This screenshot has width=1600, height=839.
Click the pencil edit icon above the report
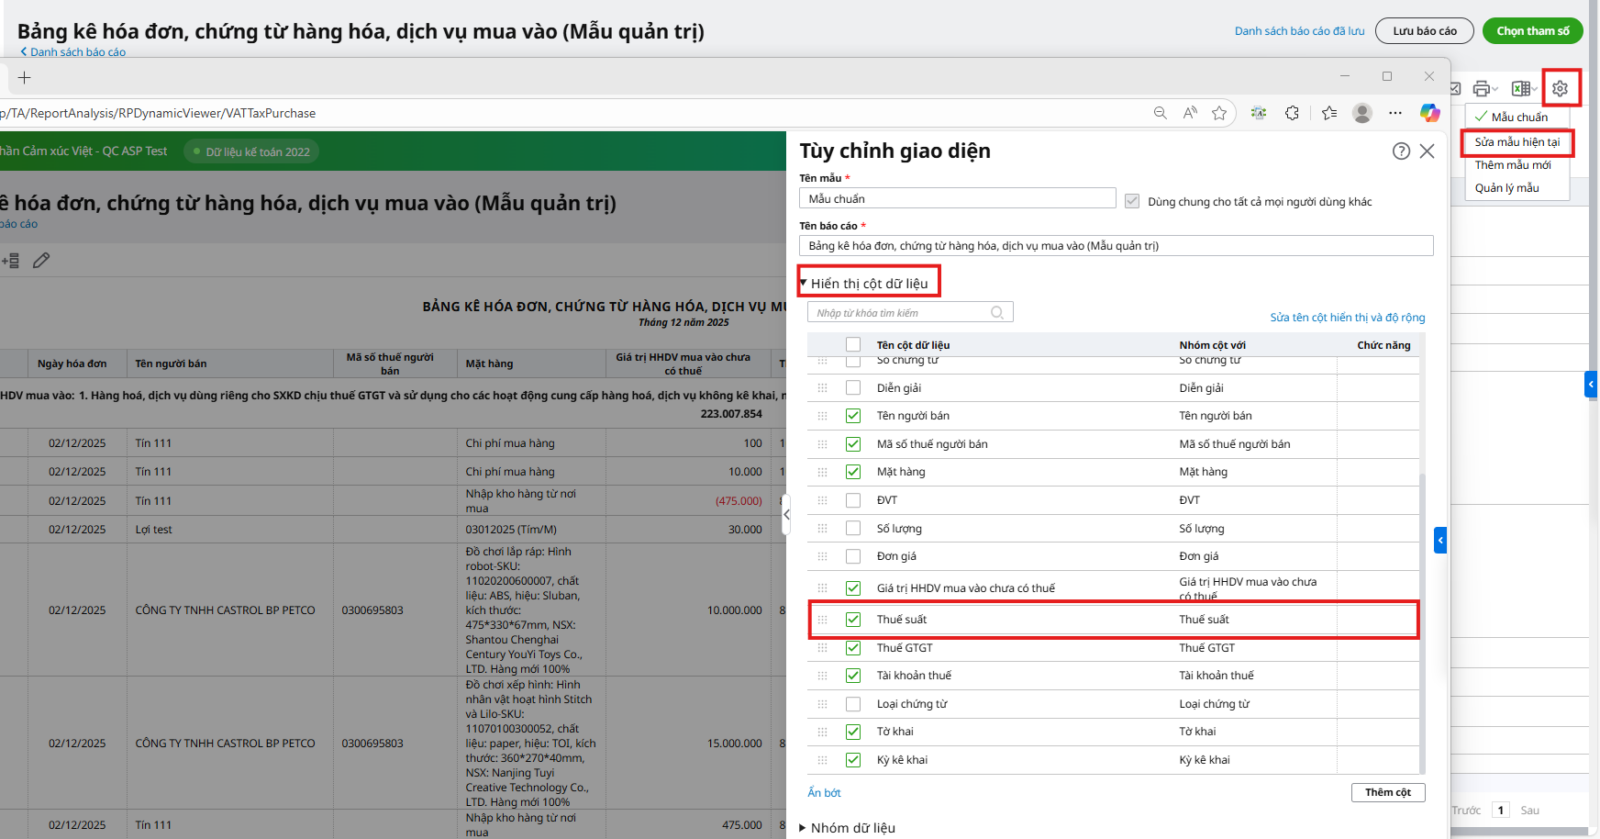point(41,261)
